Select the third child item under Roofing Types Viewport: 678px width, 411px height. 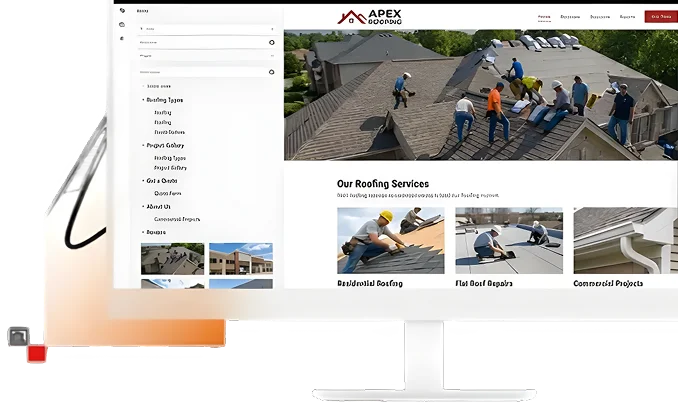click(170, 132)
